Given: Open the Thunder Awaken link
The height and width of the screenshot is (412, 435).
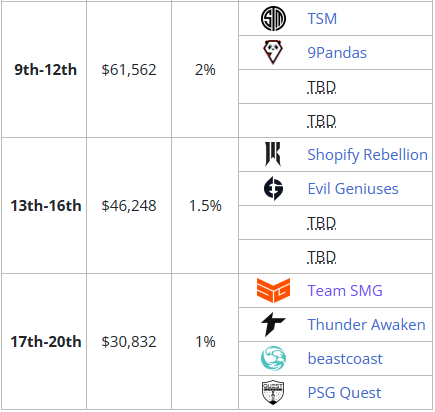Looking at the screenshot, I should click(366, 325).
